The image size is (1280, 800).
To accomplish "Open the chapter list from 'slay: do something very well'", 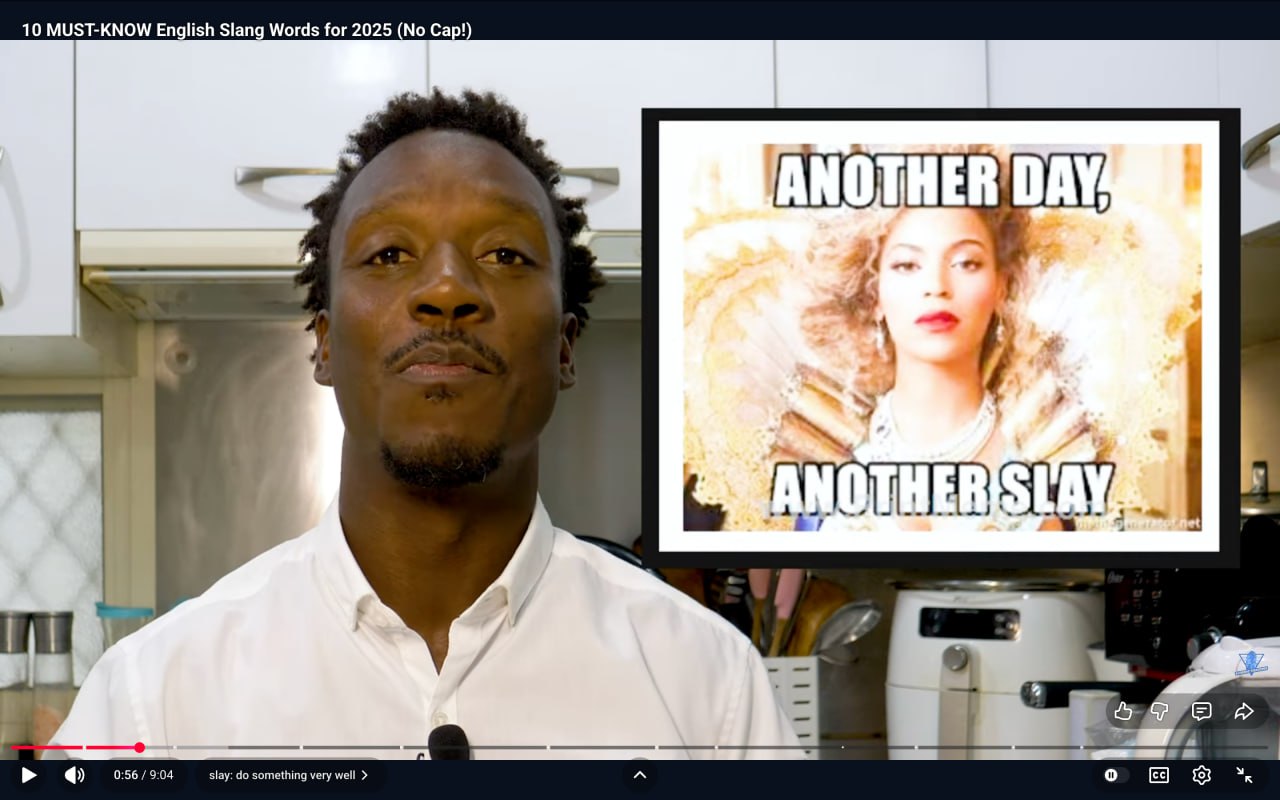I will pos(281,775).
